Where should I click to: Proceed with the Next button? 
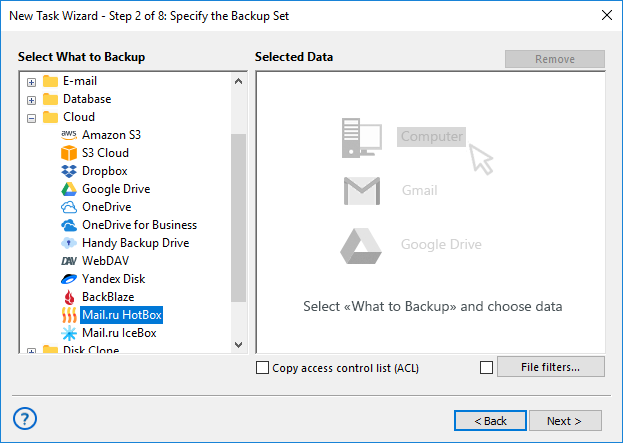point(565,421)
